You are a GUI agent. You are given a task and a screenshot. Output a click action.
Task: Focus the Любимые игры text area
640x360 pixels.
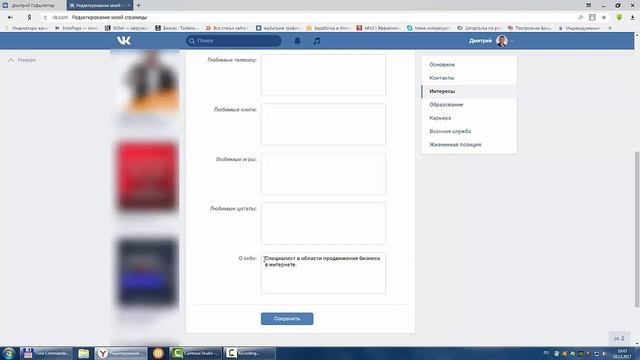(323, 174)
